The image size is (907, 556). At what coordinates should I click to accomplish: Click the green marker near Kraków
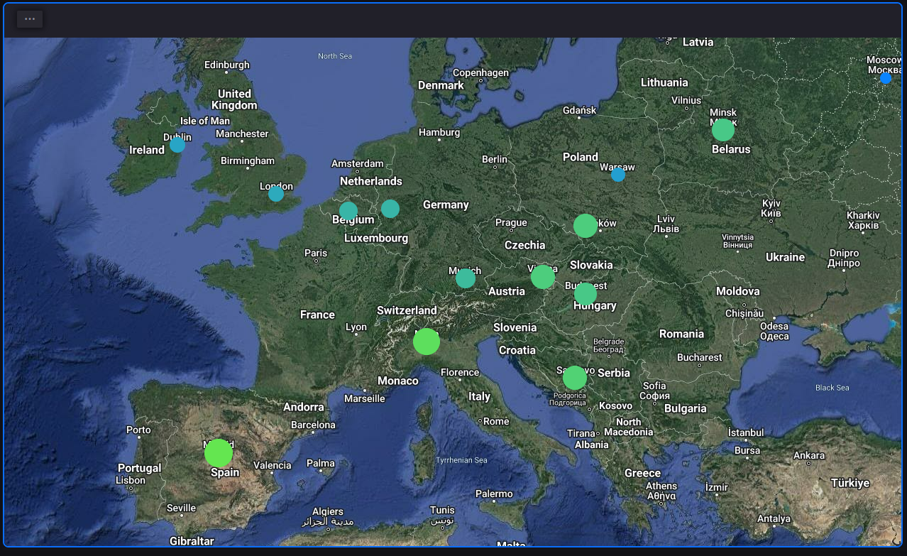pyautogui.click(x=585, y=226)
